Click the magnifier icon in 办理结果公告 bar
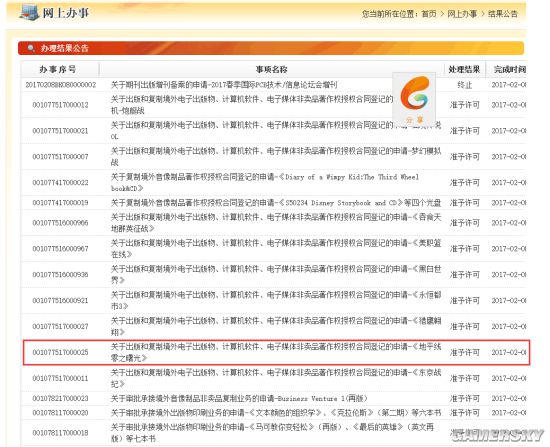Image resolution: width=550 pixels, height=447 pixels. click(31, 48)
